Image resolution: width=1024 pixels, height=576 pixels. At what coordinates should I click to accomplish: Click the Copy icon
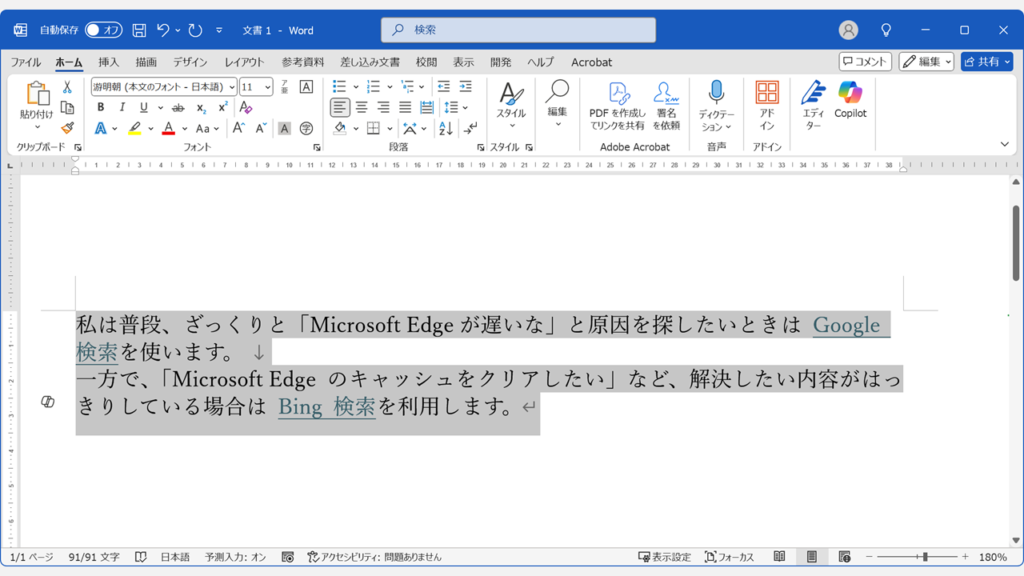[x=67, y=107]
